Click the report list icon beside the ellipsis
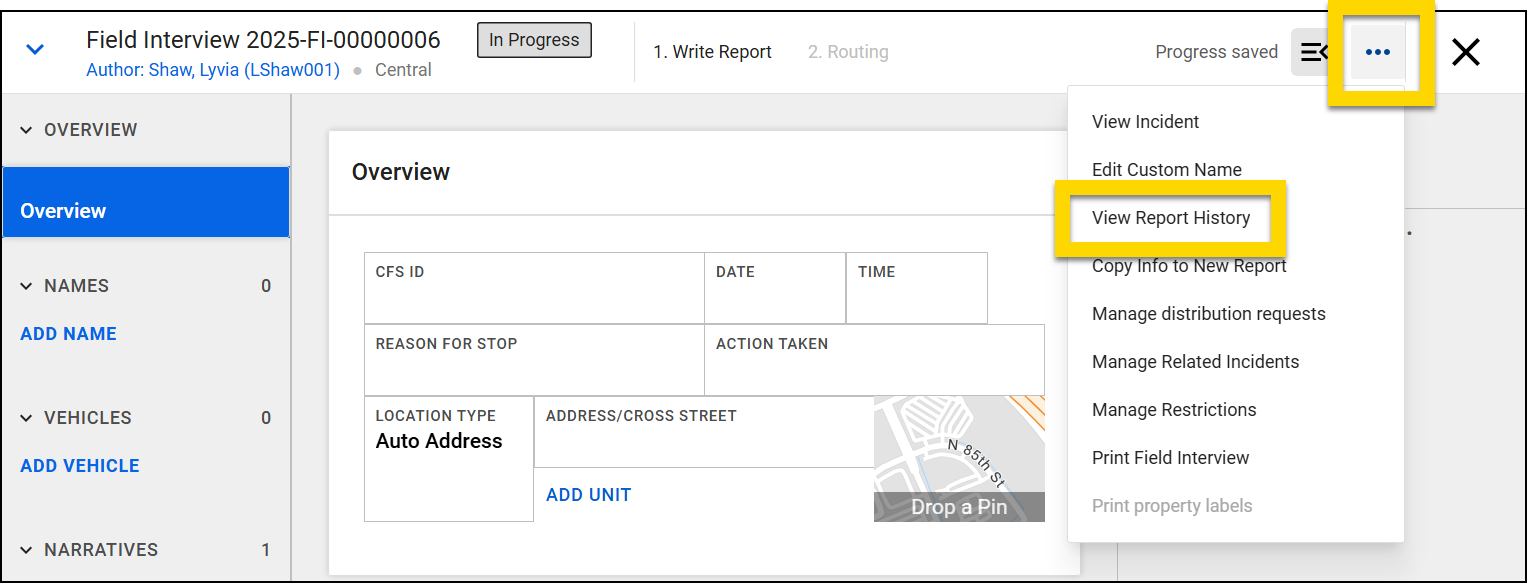Viewport: 1527px width, 583px height. pos(1315,51)
